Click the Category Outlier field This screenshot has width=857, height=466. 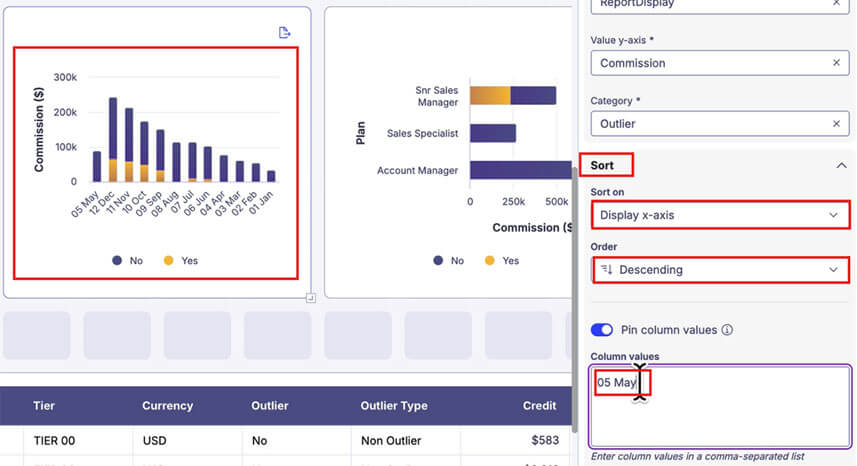tap(720, 123)
